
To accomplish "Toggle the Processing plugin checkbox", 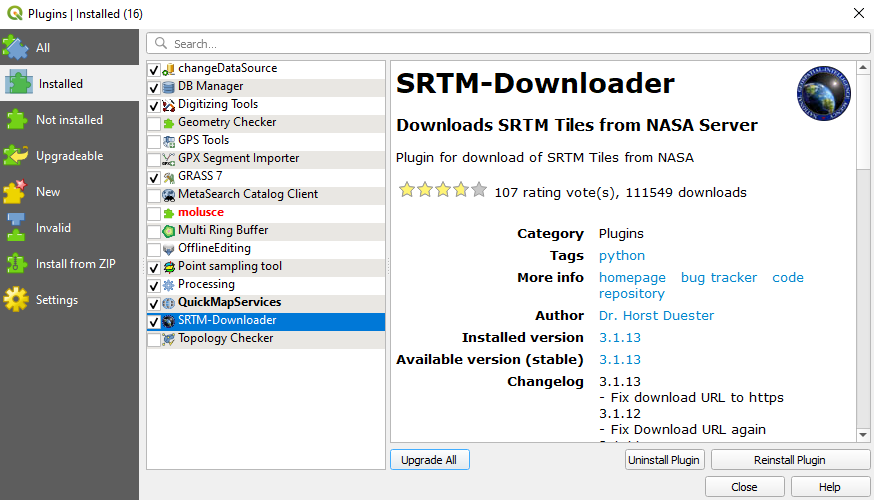I will [x=154, y=285].
